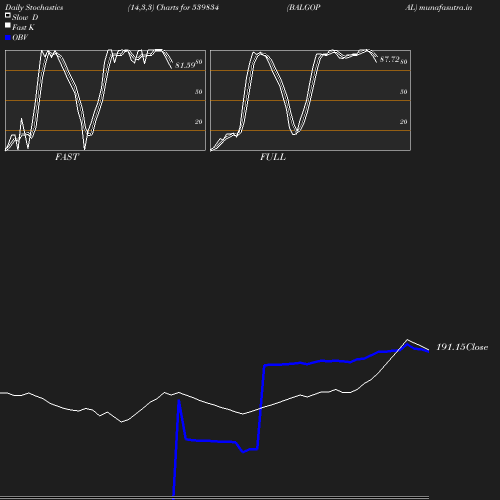Click the '191.15Close' price label

tap(462, 347)
